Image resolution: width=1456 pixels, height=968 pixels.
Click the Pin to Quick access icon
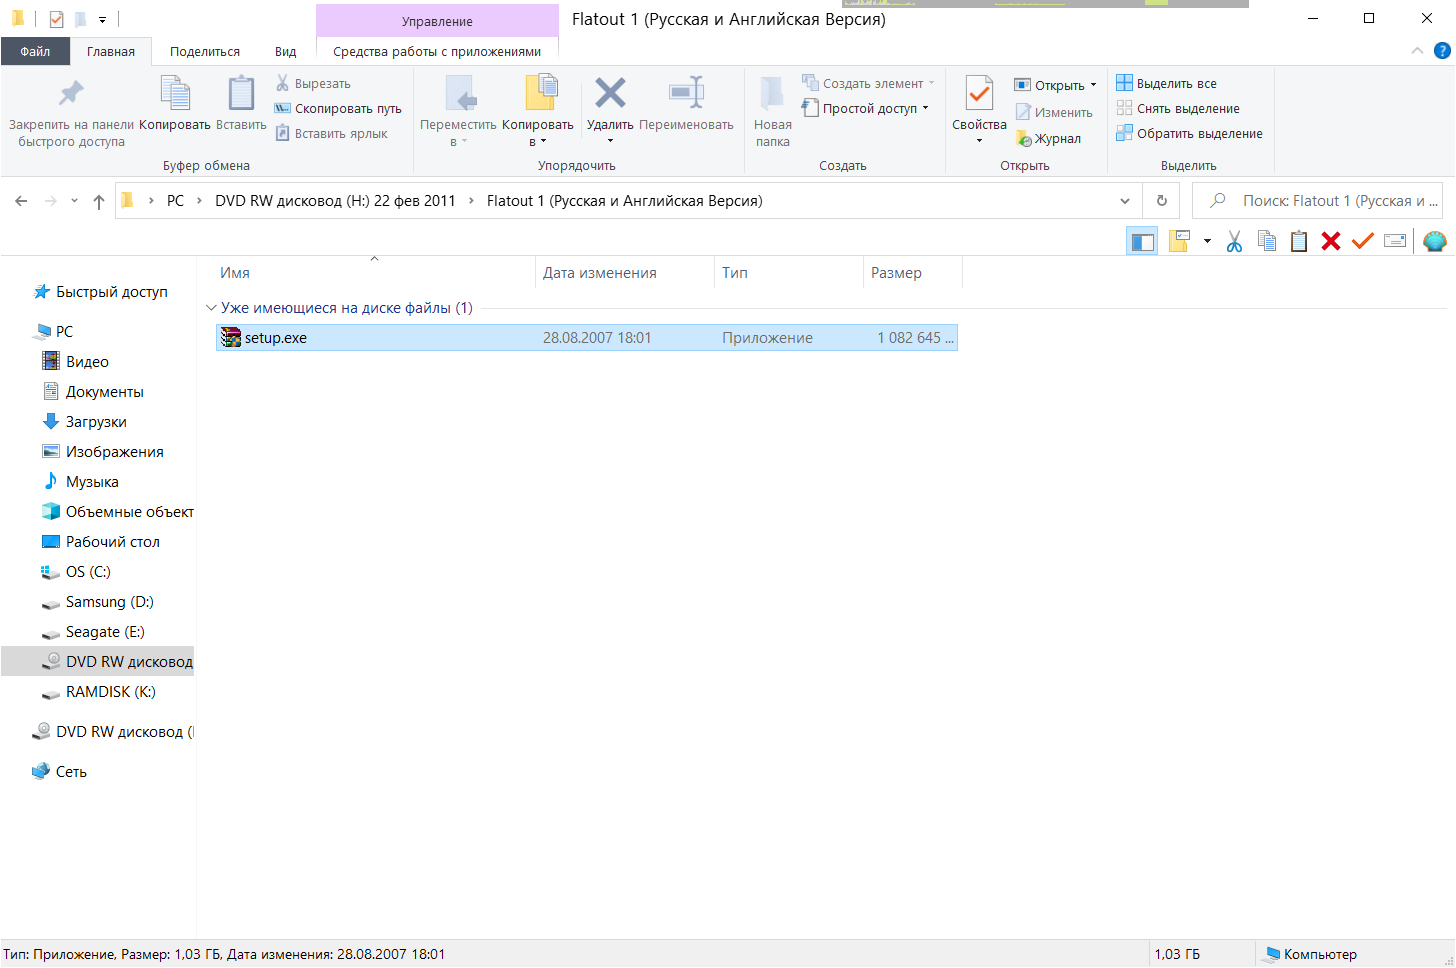pyautogui.click(x=71, y=94)
